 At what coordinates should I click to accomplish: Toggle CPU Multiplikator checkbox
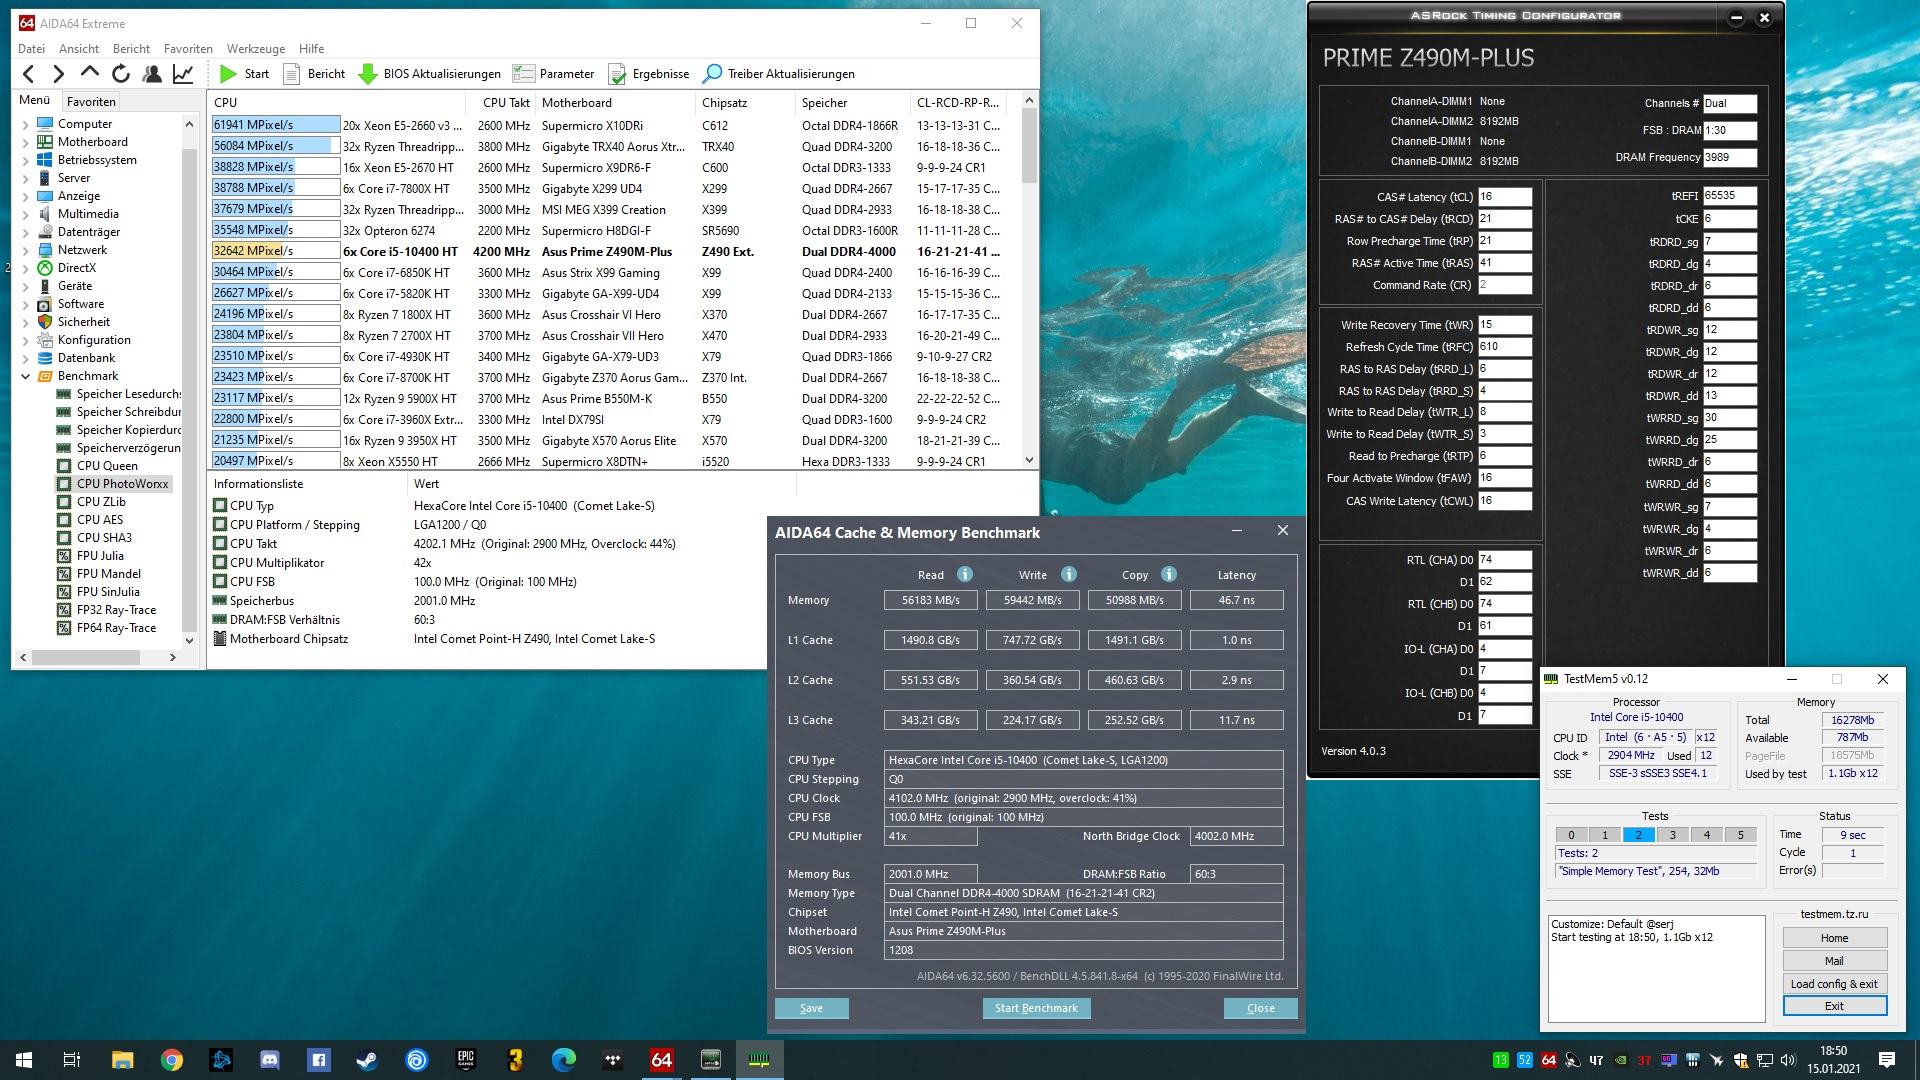[220, 563]
